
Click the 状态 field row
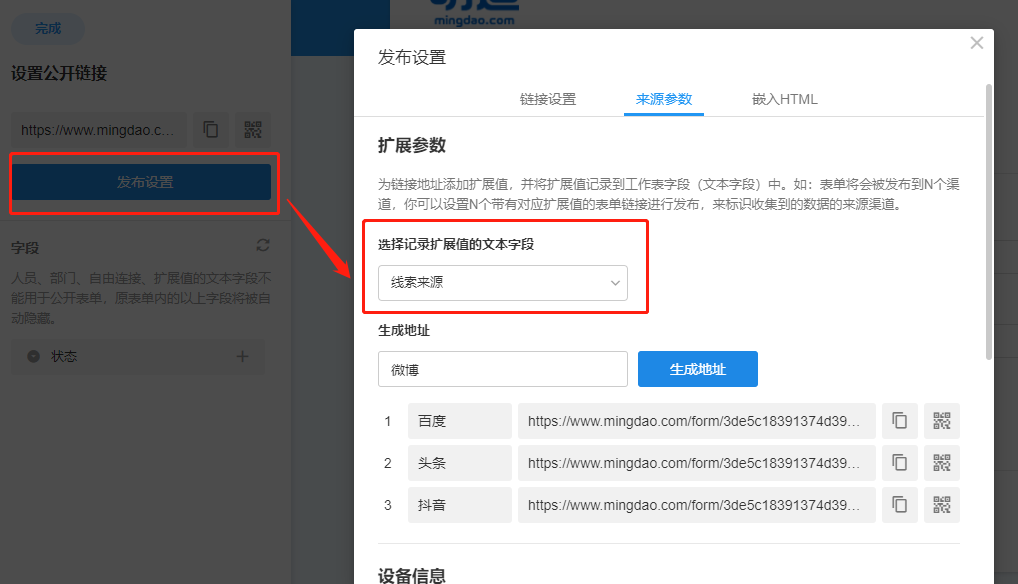pos(138,356)
